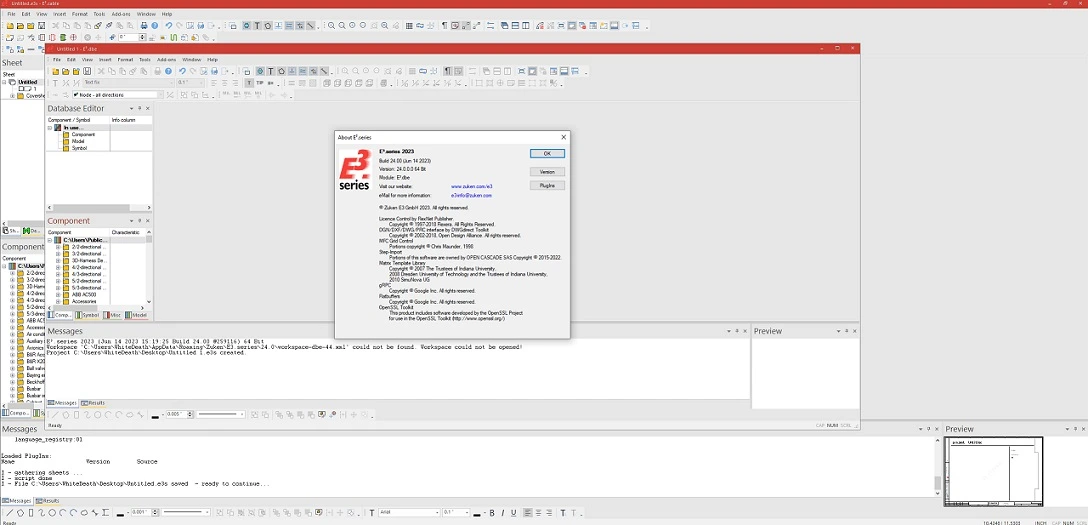Click line color swatch in E3.dbe bottom toolbar
1088x525 pixels.
pyautogui.click(x=155, y=415)
